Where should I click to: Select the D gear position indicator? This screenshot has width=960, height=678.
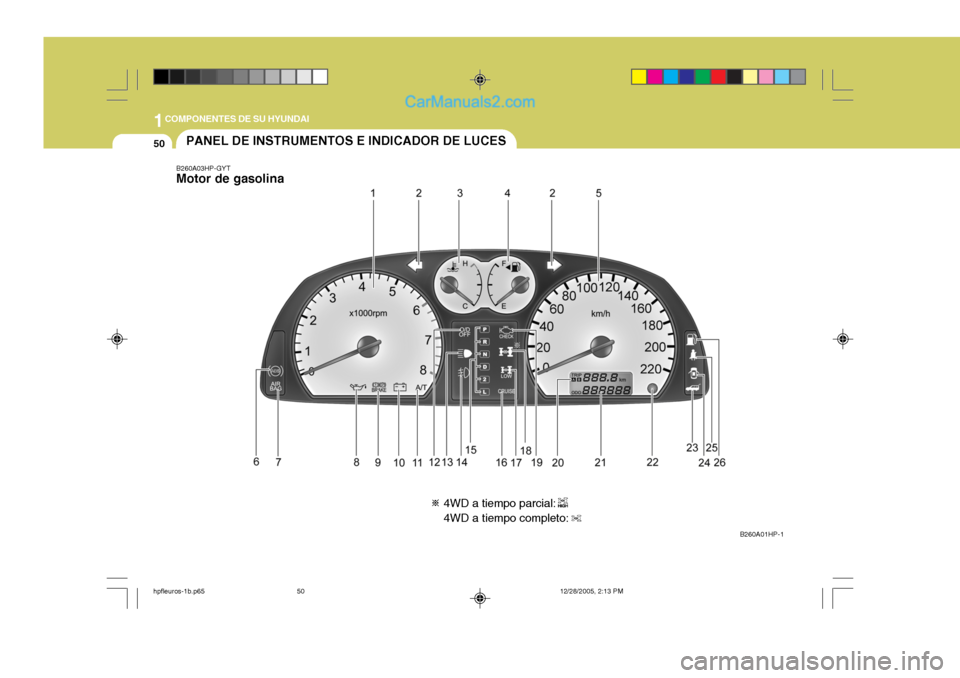[x=484, y=367]
